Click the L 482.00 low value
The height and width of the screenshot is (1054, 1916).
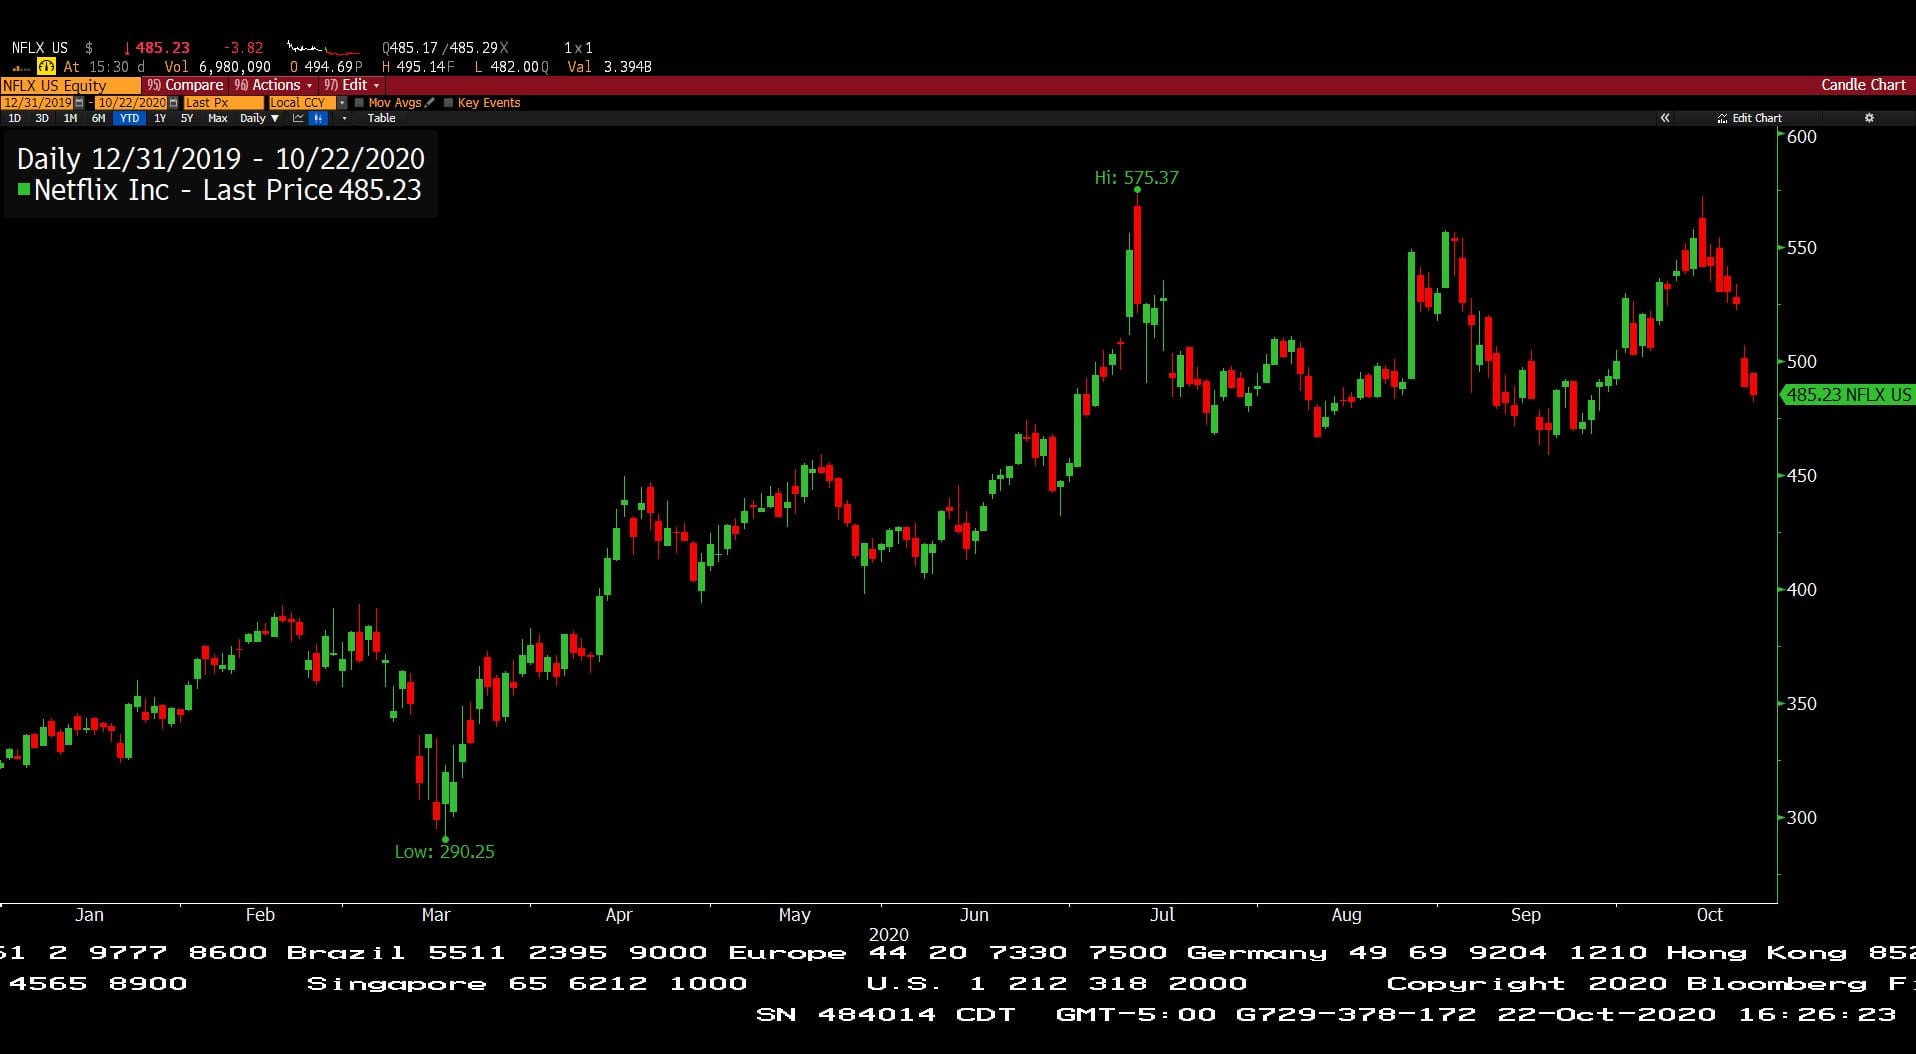512,67
